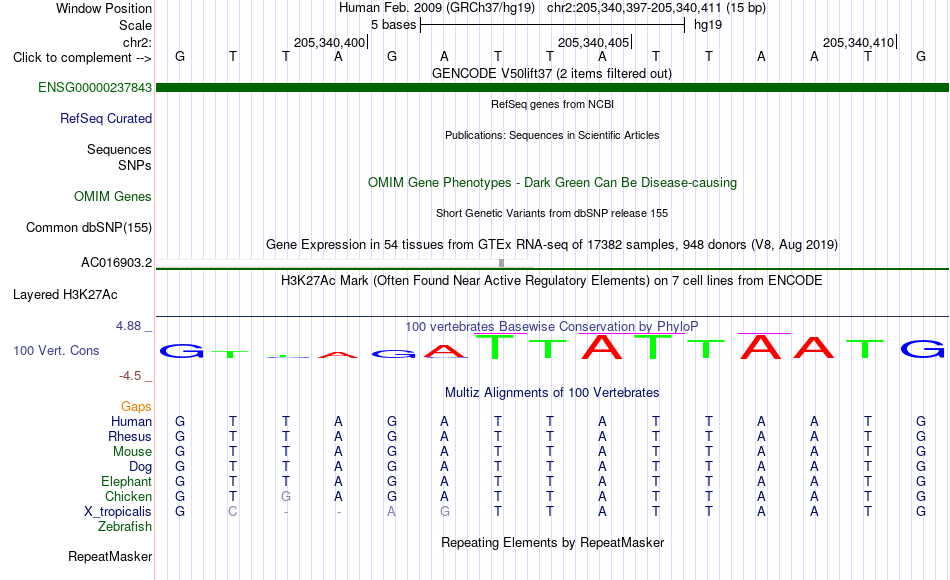Open 'Publications: Sequences in Scientific Articles' title
Screen dimensions: 950x580
pos(552,135)
